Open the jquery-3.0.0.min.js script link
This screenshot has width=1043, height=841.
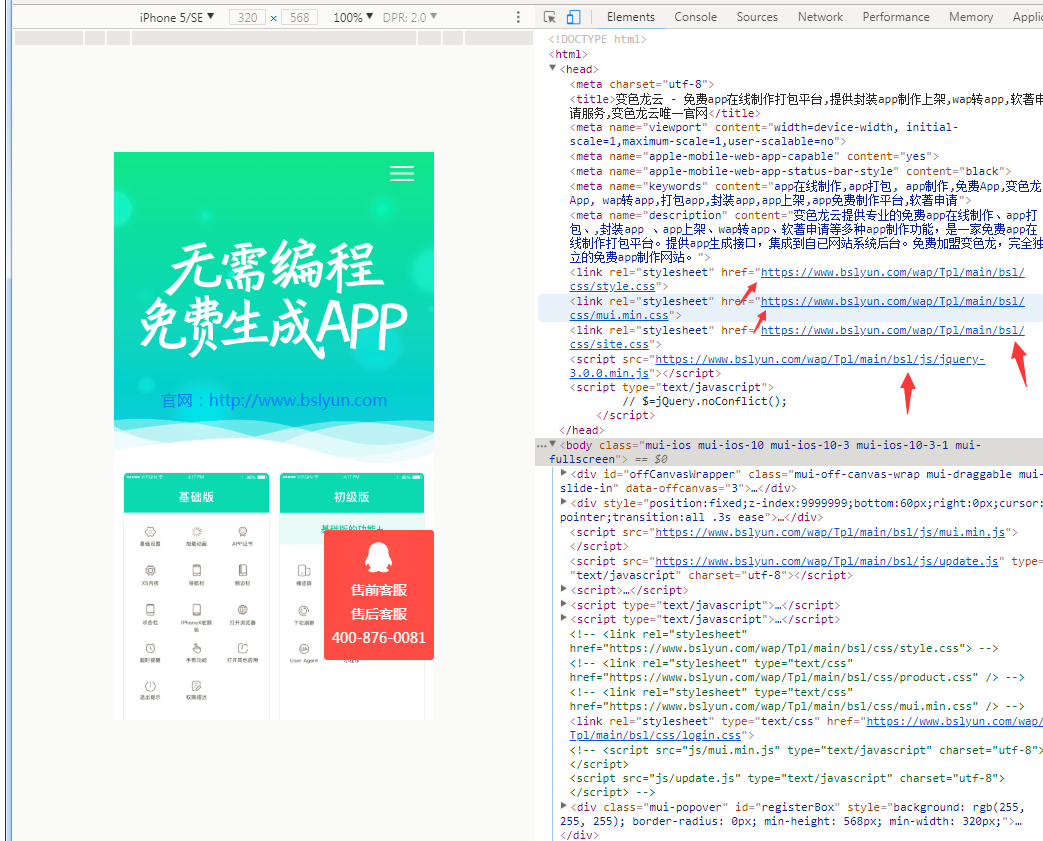777,366
